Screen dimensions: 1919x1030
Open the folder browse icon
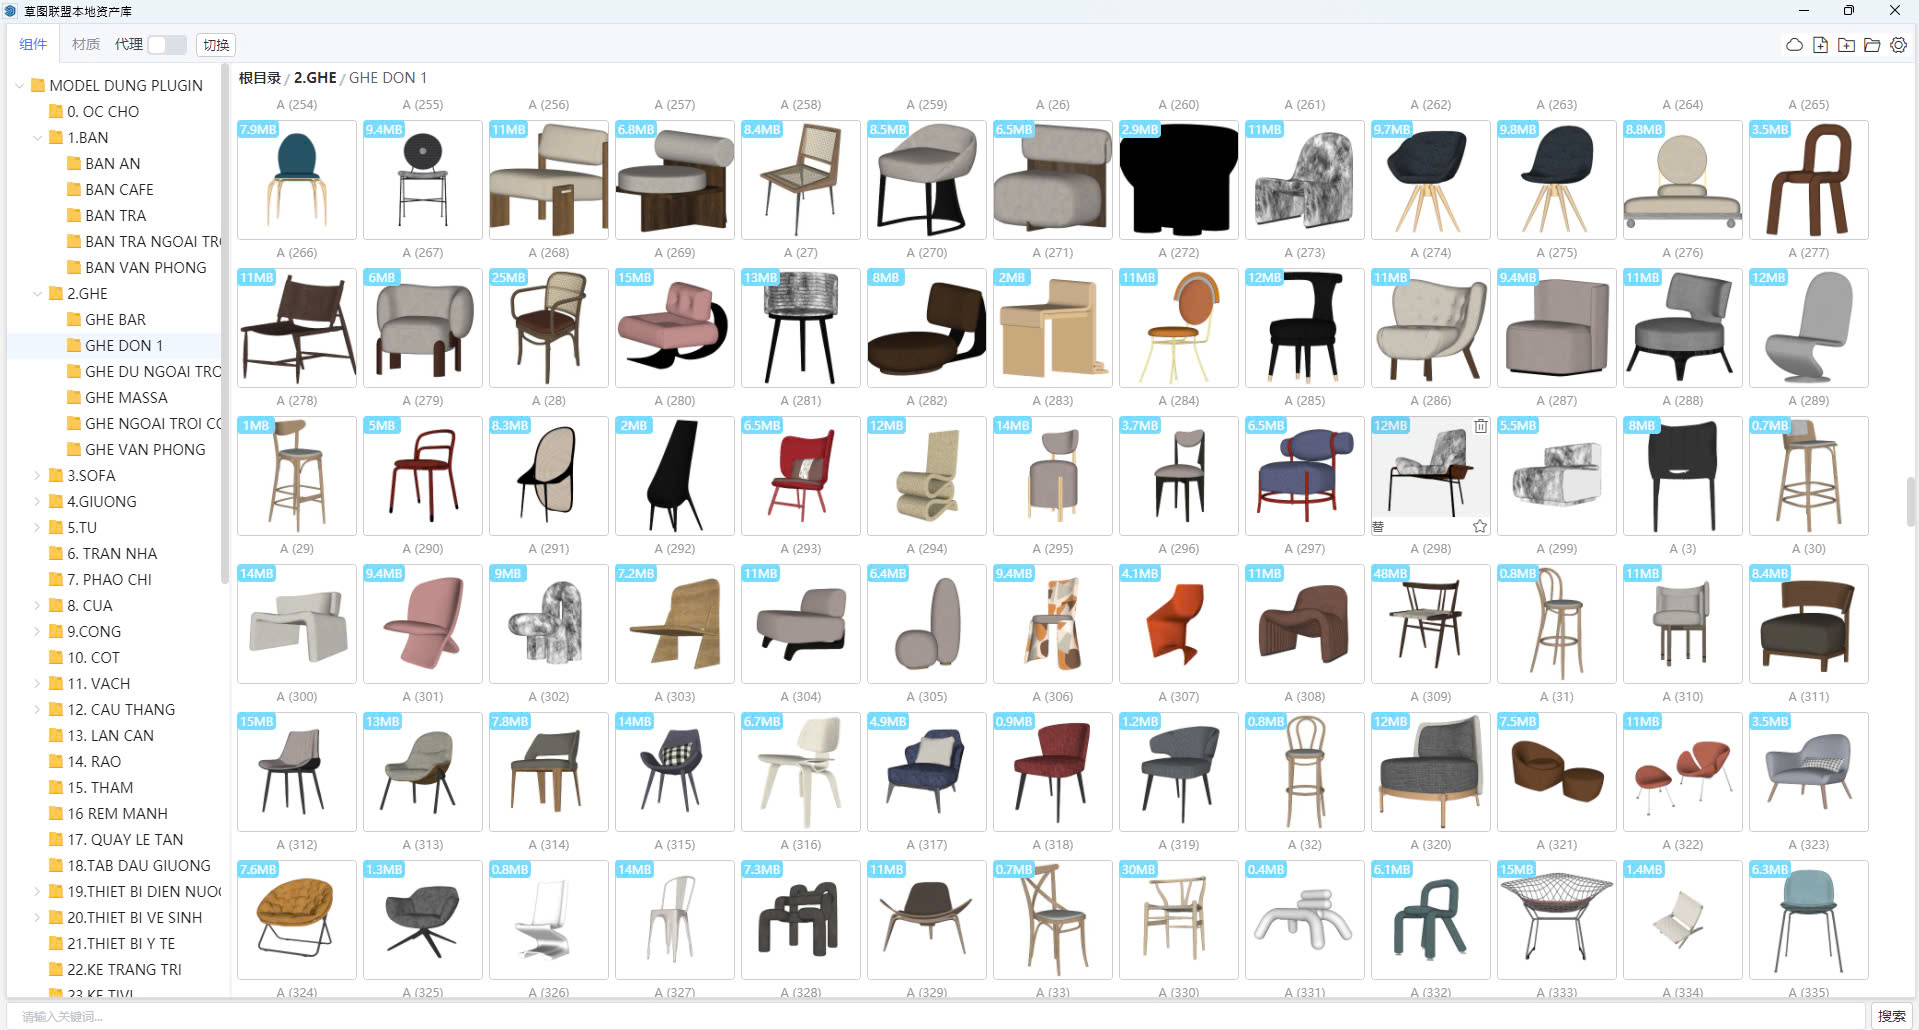click(x=1872, y=45)
